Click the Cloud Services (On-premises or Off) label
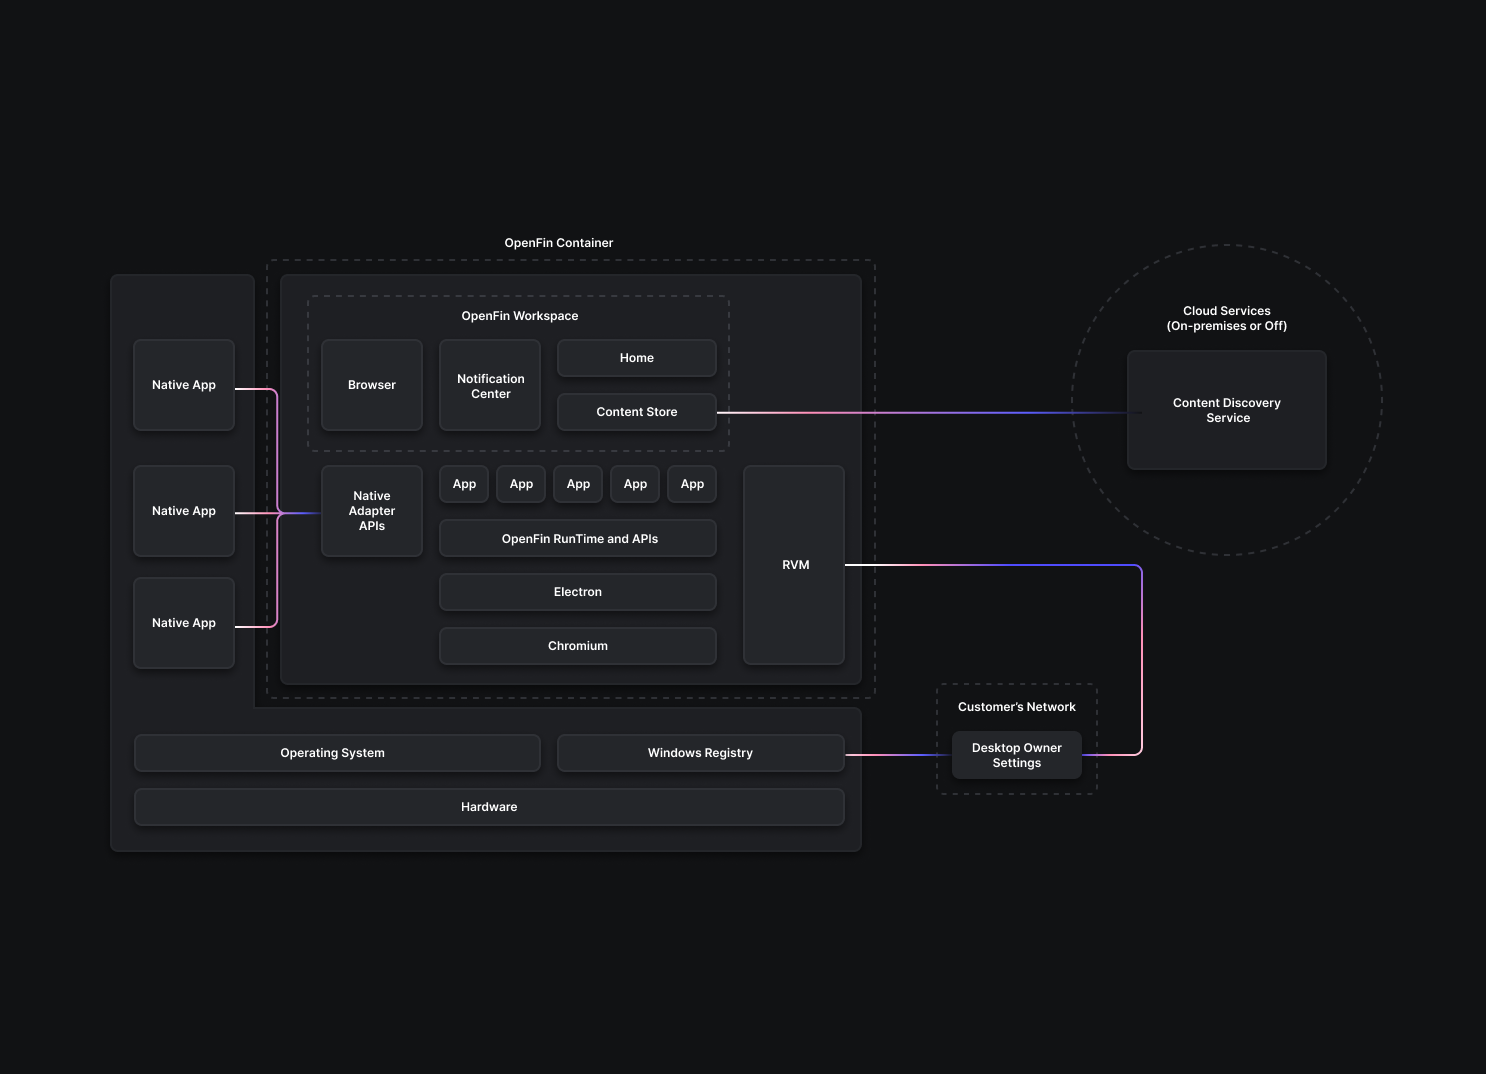This screenshot has width=1486, height=1074. 1227,318
